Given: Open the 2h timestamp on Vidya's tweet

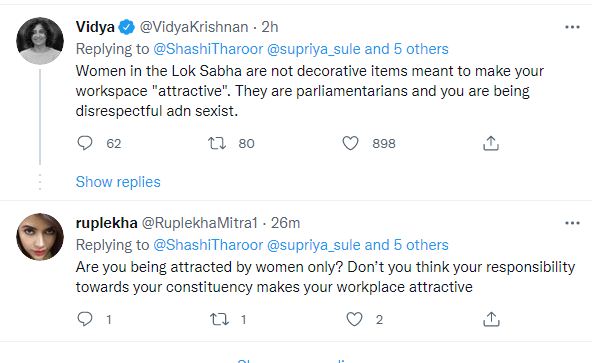Looking at the screenshot, I should pyautogui.click(x=270, y=27).
